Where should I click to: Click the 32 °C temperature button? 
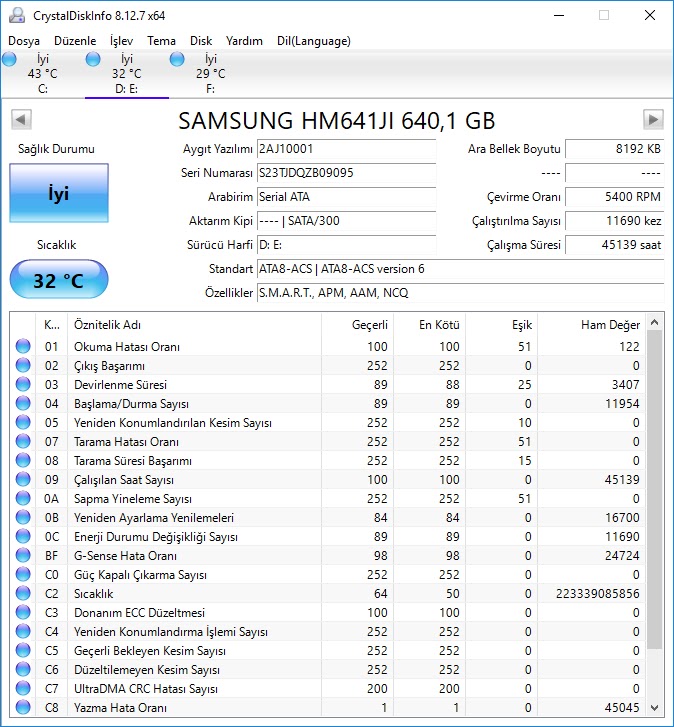coord(59,280)
